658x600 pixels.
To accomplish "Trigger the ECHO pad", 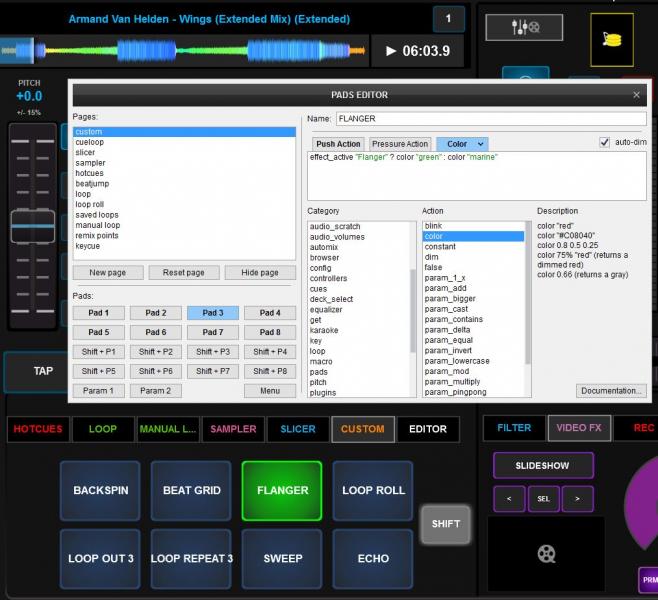I will [373, 559].
